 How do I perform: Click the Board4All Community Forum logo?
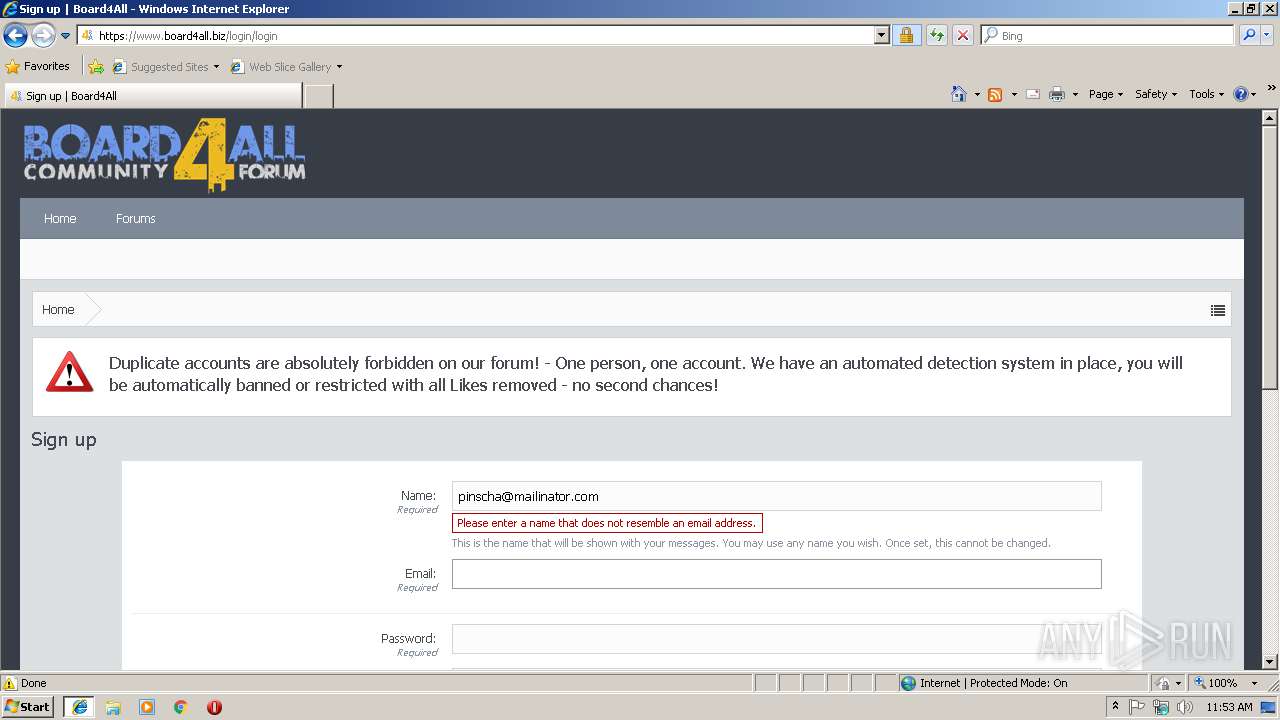pyautogui.click(x=164, y=154)
